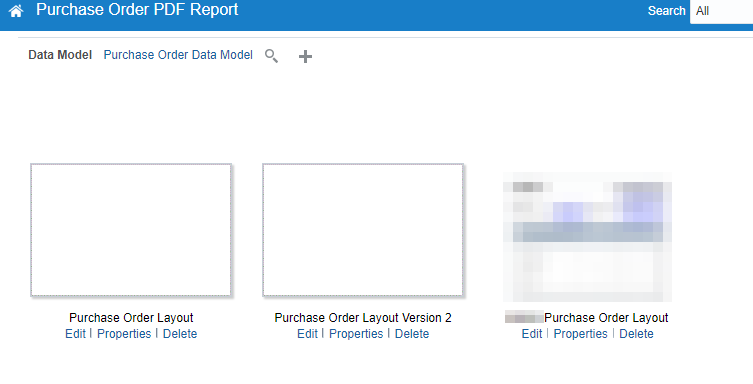Image resolution: width=753 pixels, height=384 pixels.
Task: Edit Purchase Order Layout Version 2
Action: coord(307,334)
